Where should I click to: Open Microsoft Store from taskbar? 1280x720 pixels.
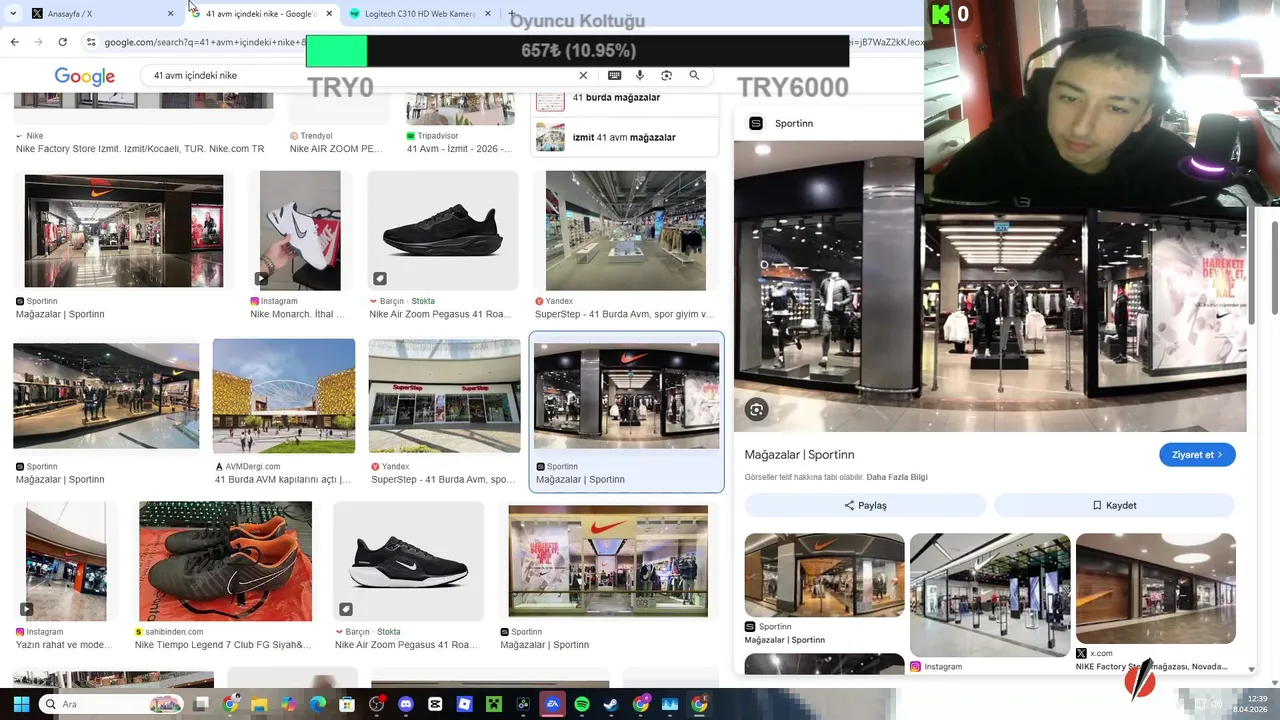347,704
